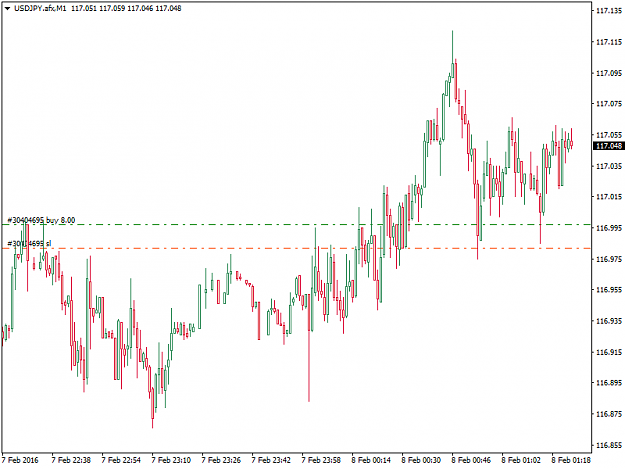Click the 7 Feb 23:10 time label
This screenshot has height=469, width=625.
pyautogui.click(x=171, y=460)
